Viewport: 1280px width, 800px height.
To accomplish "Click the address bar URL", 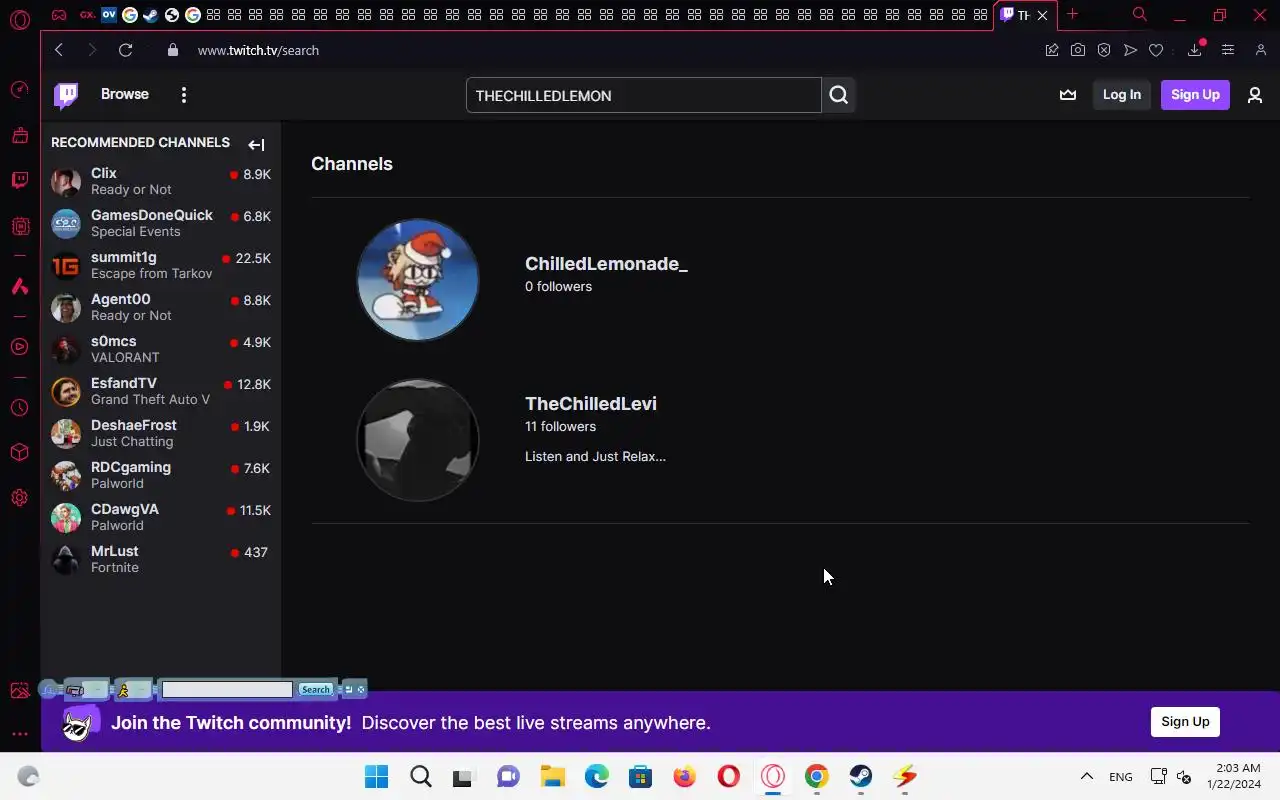I will [x=258, y=50].
